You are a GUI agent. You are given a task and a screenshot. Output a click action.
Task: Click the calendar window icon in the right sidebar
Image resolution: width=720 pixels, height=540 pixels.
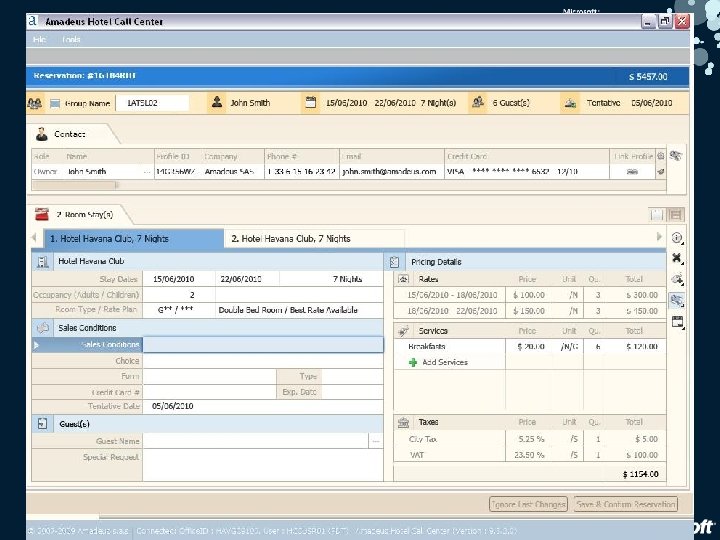tap(677, 321)
